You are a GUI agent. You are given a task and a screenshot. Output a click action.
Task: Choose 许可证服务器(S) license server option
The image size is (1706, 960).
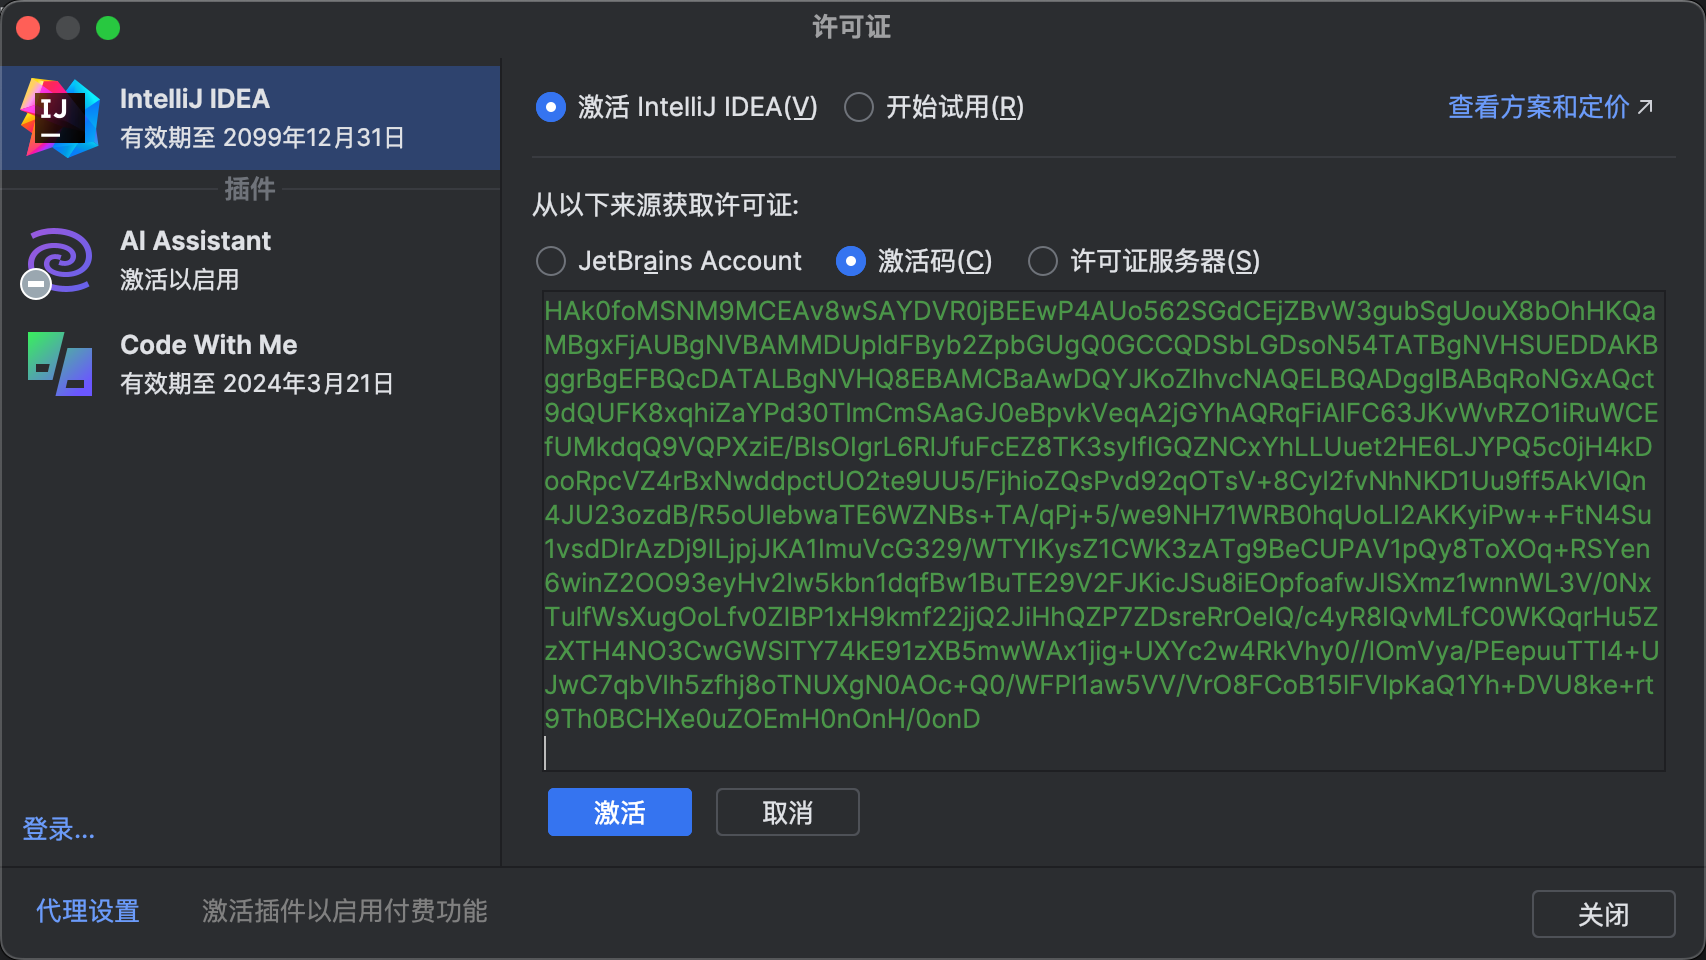tap(1043, 261)
